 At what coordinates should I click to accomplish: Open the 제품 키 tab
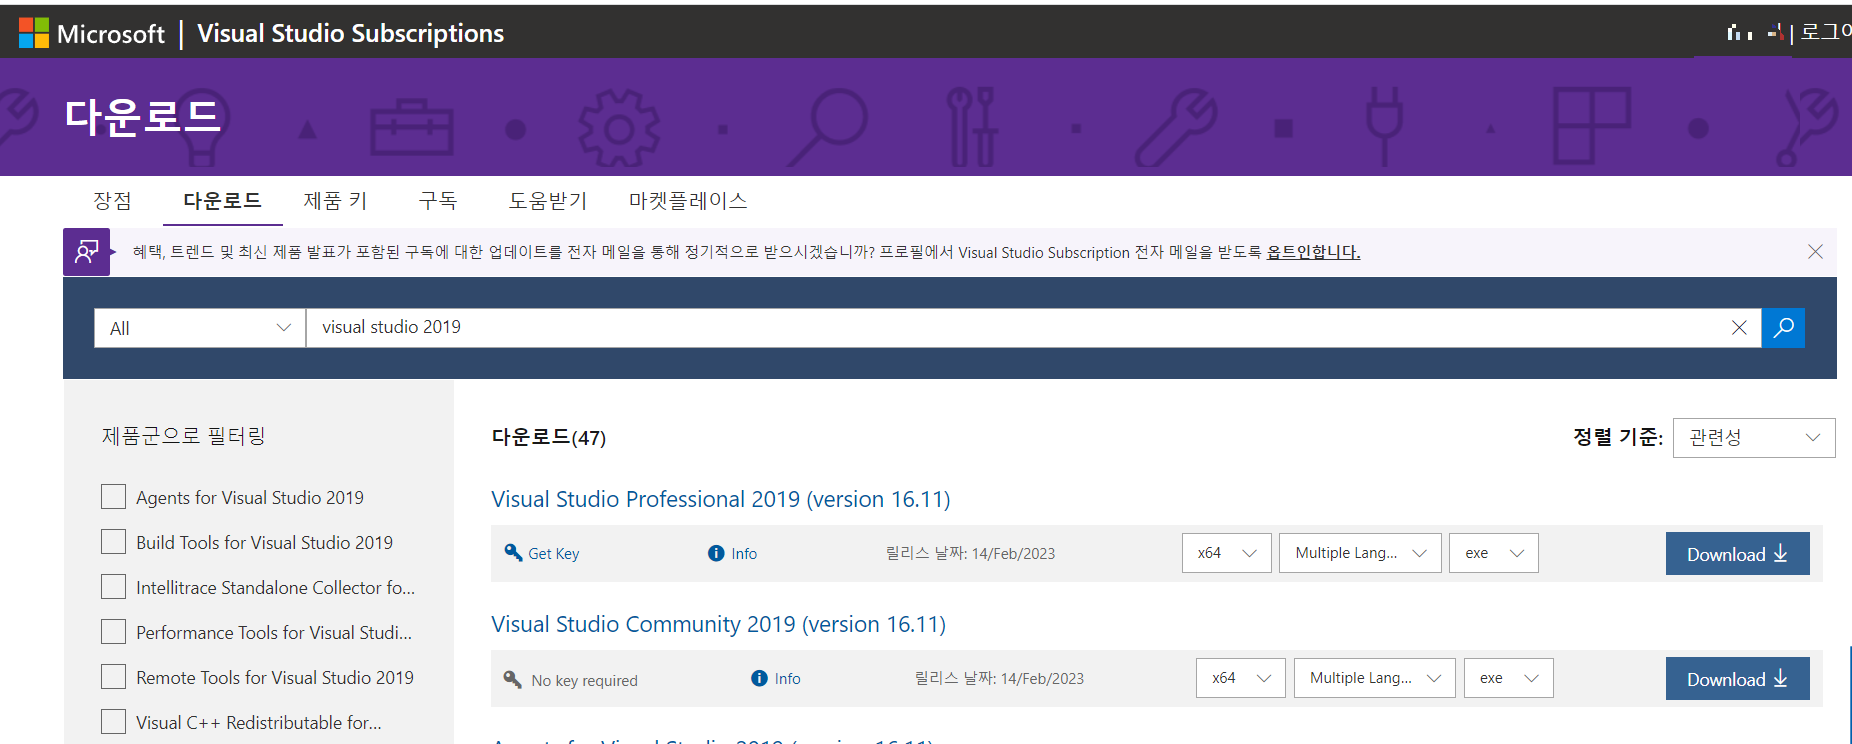coord(336,201)
